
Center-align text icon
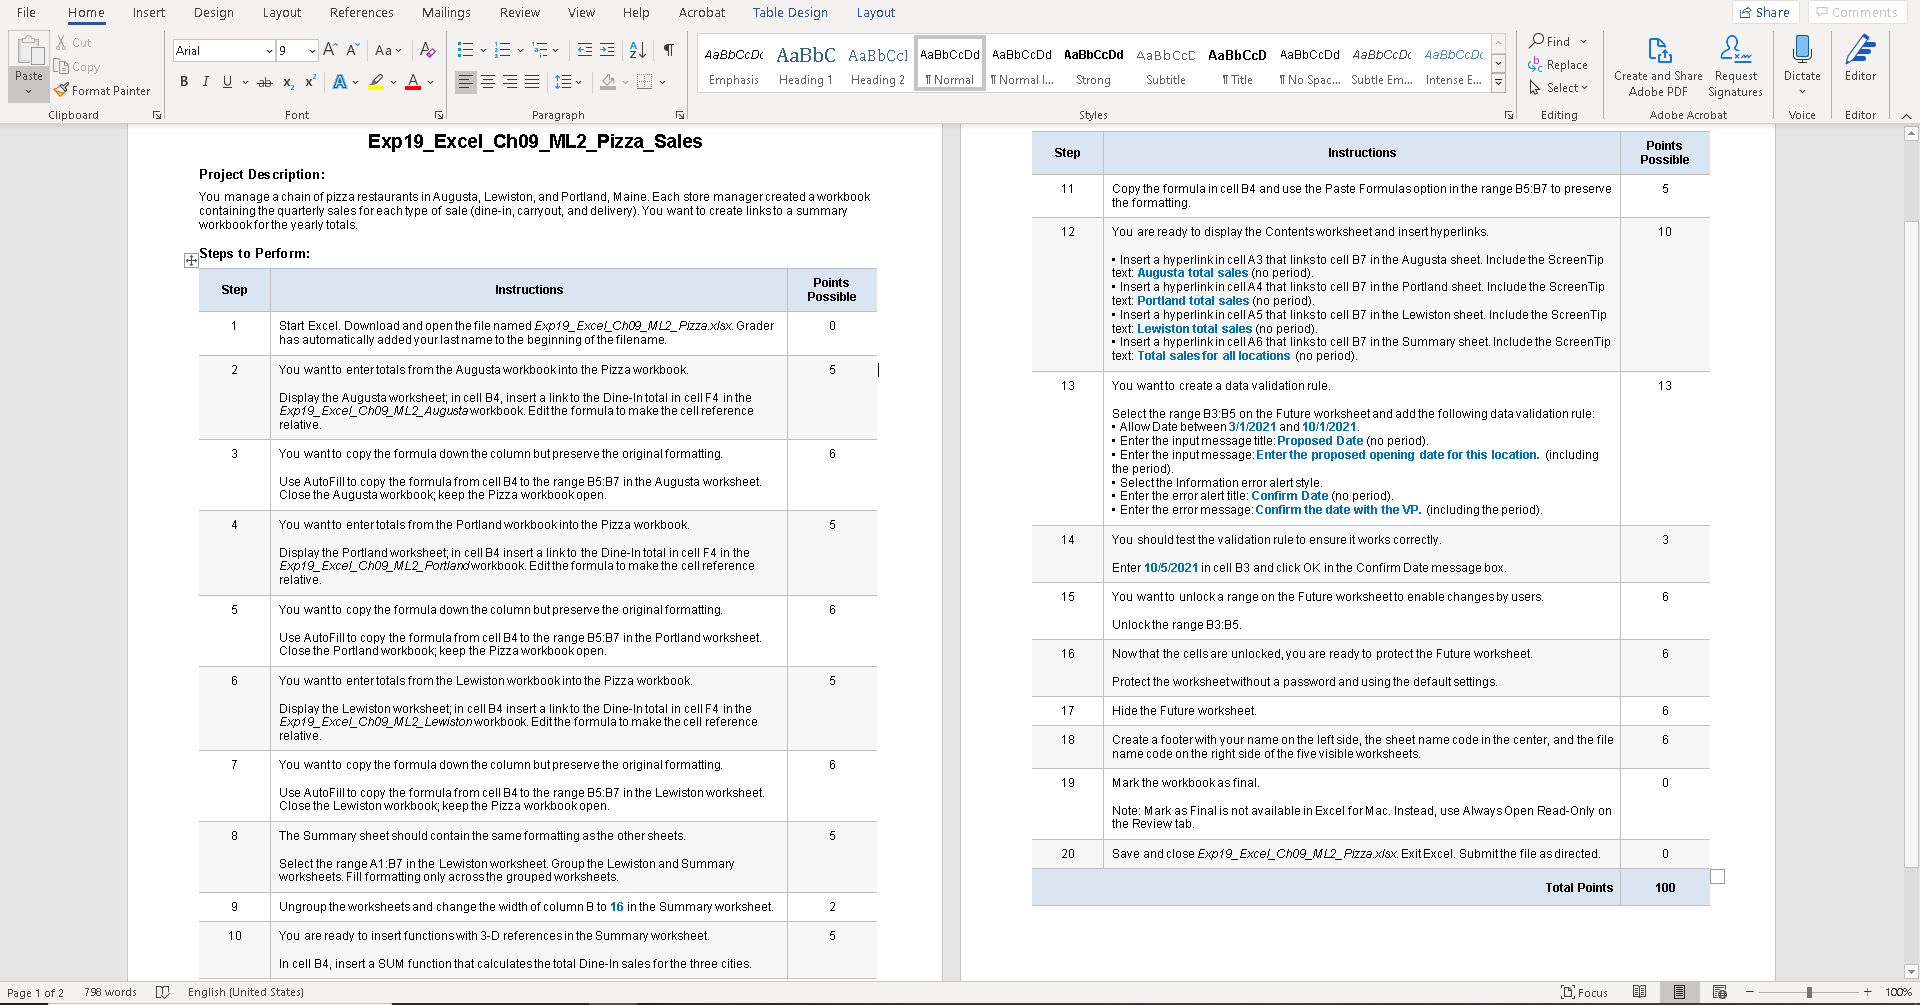tap(488, 82)
